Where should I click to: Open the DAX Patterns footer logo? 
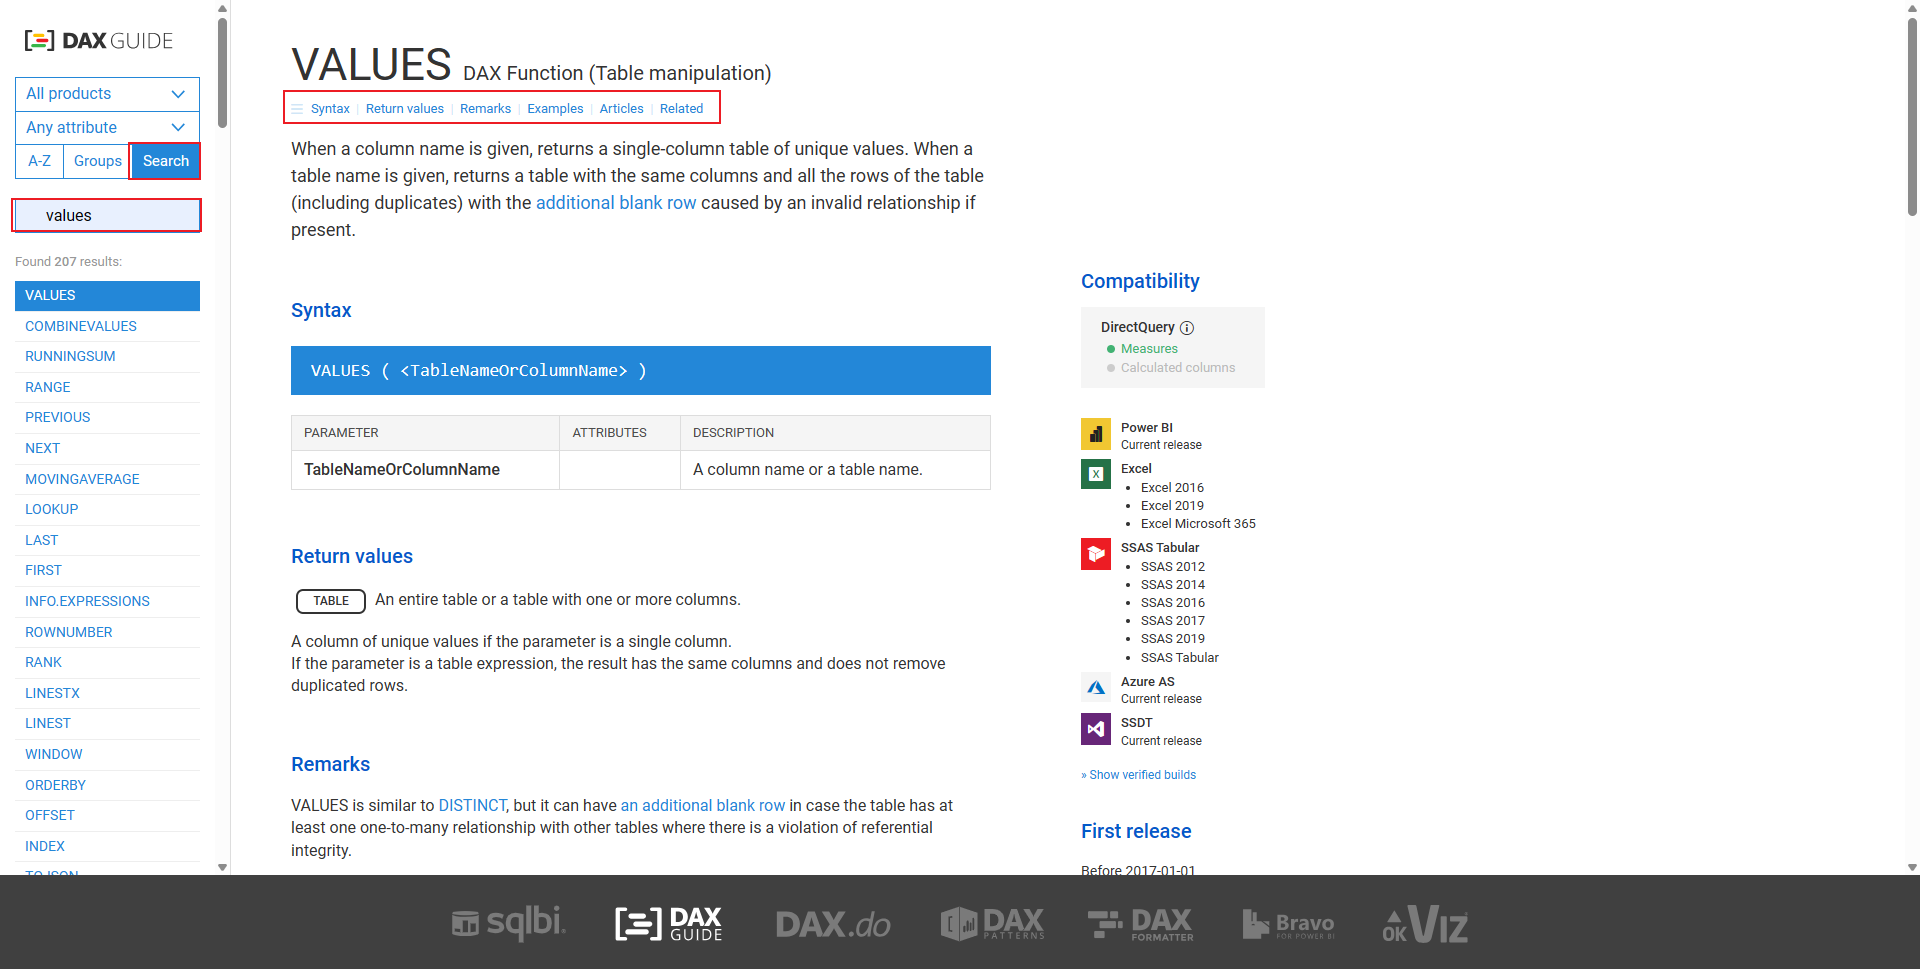pos(992,923)
